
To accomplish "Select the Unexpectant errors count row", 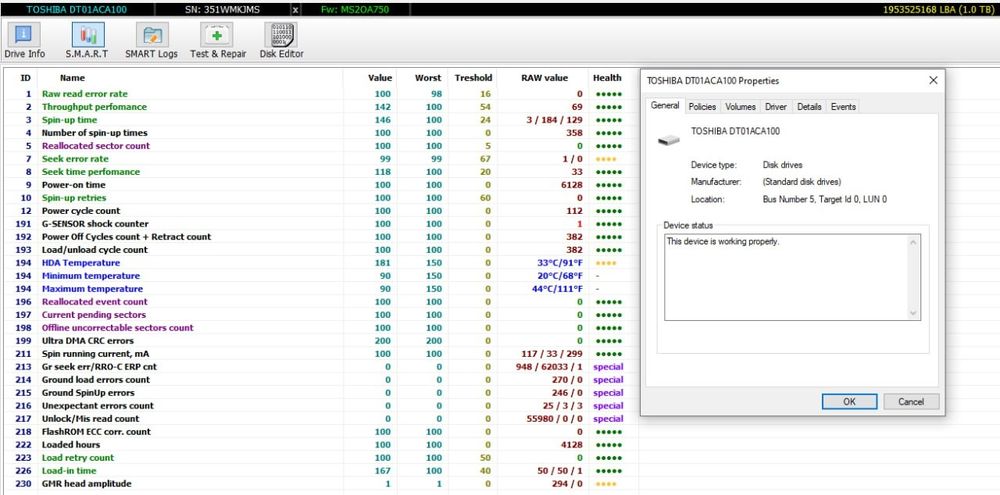I will point(321,406).
